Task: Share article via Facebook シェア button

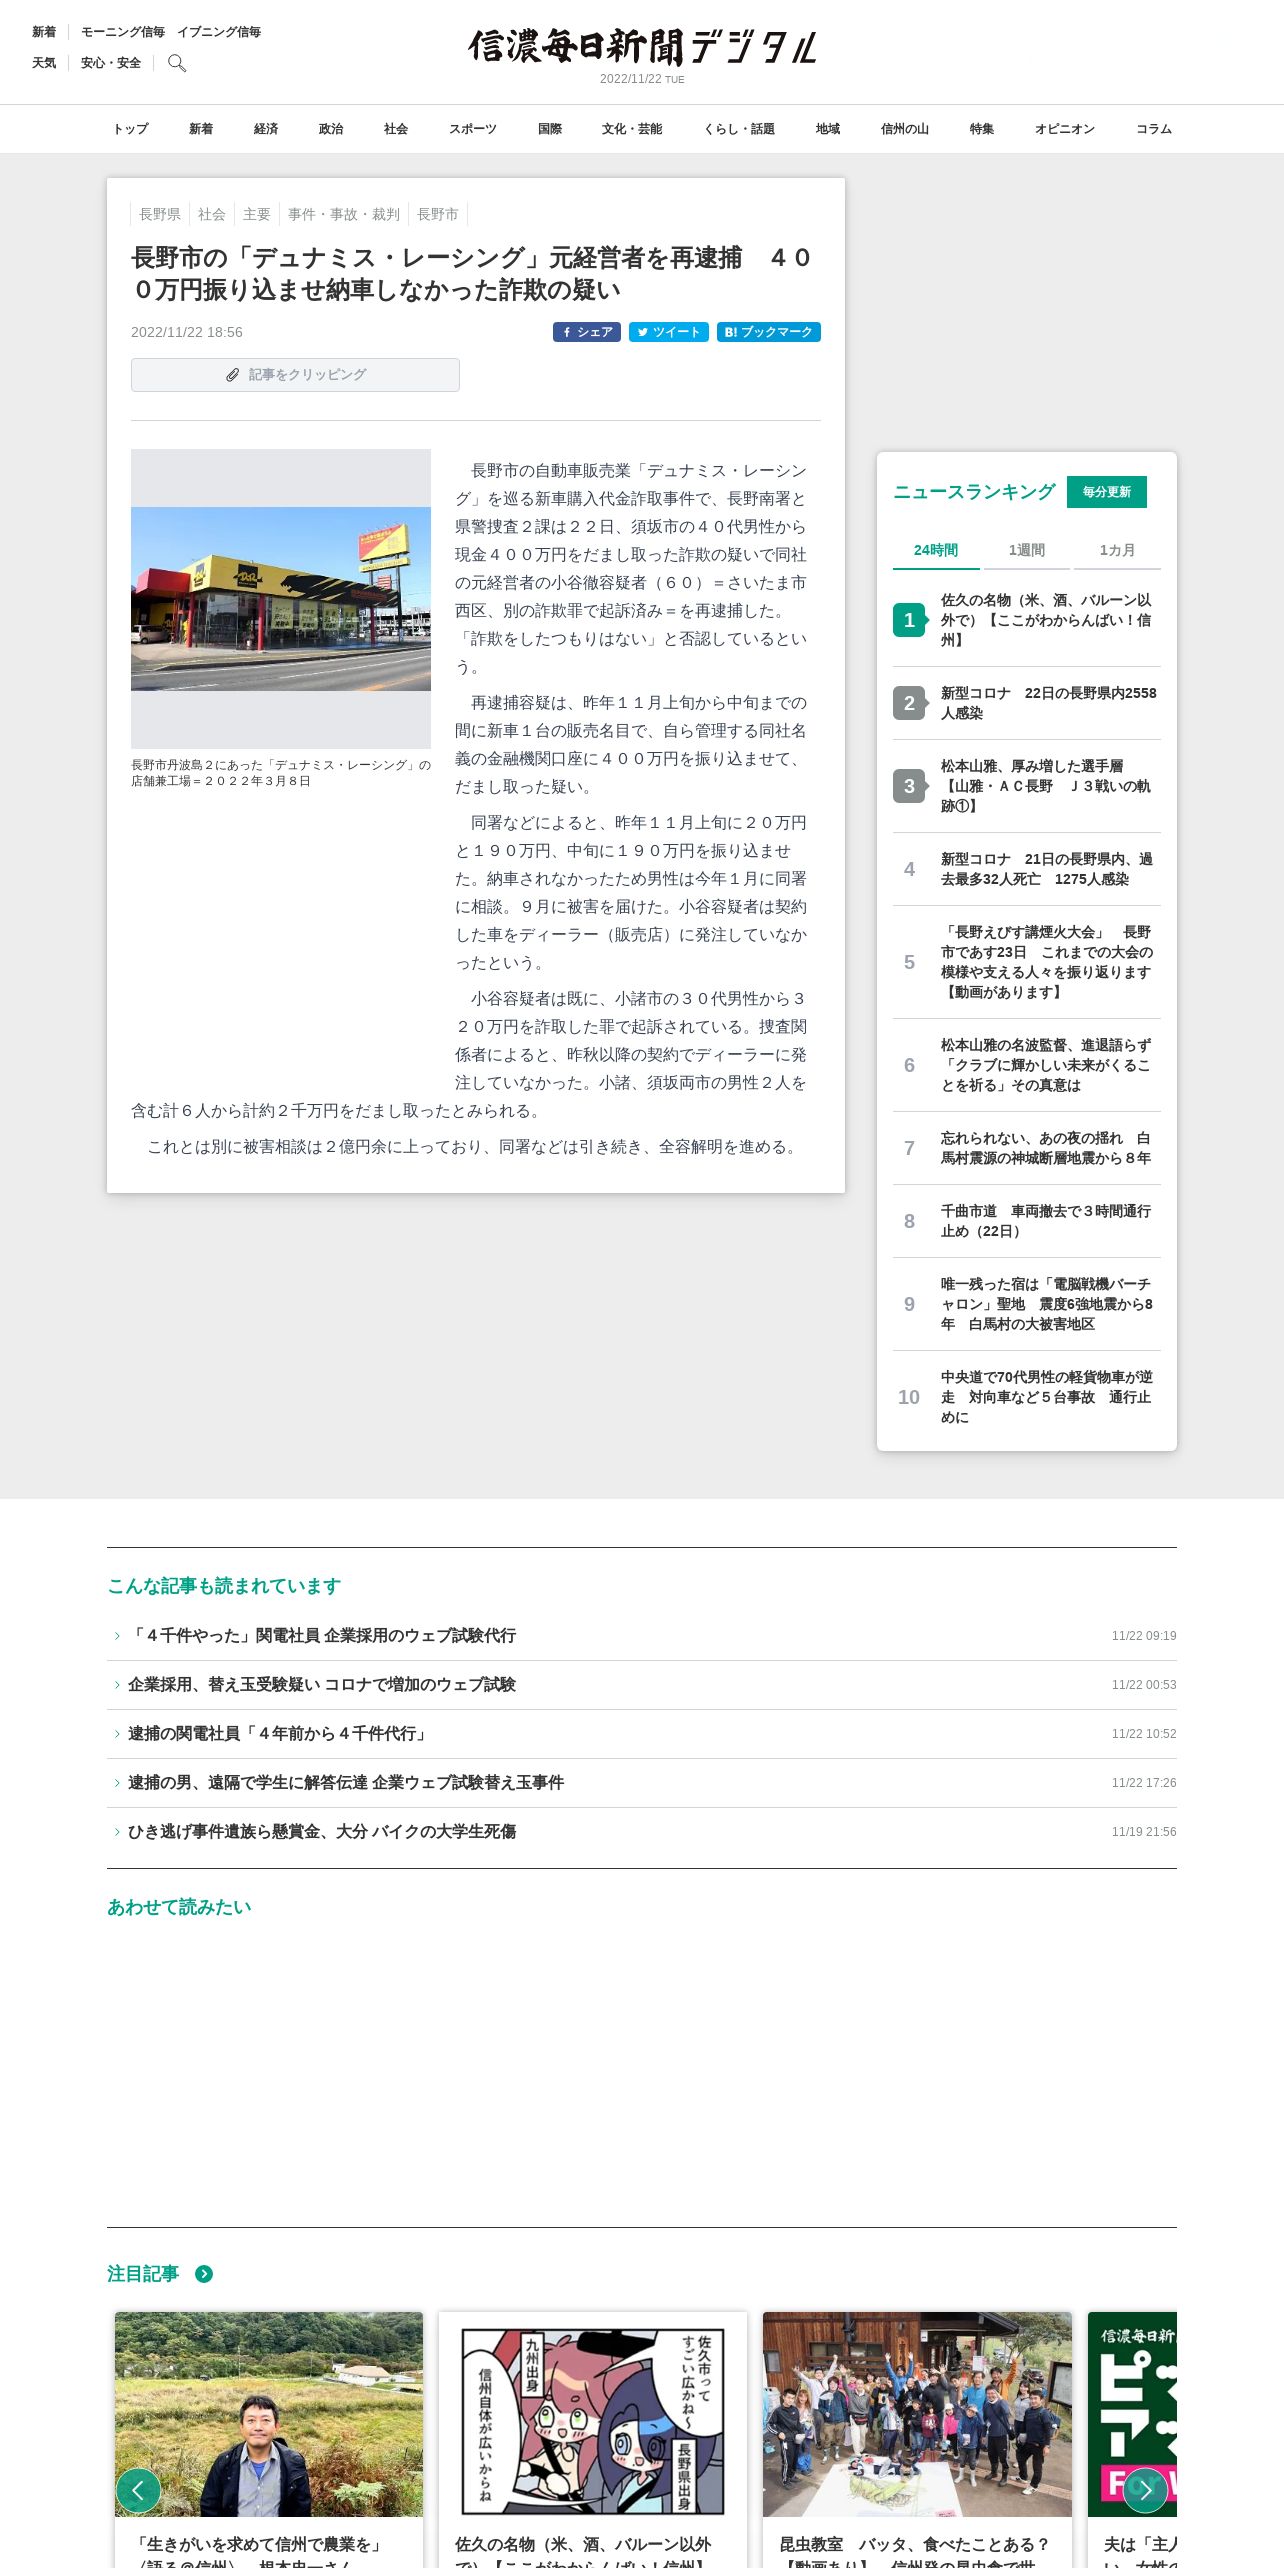Action: tap(587, 332)
